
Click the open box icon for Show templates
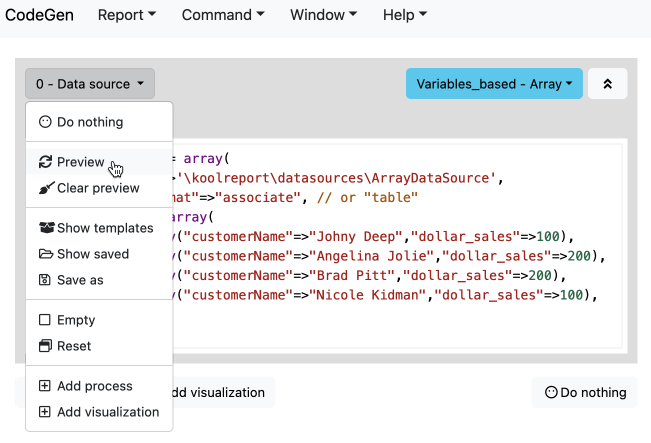pyautogui.click(x=46, y=228)
